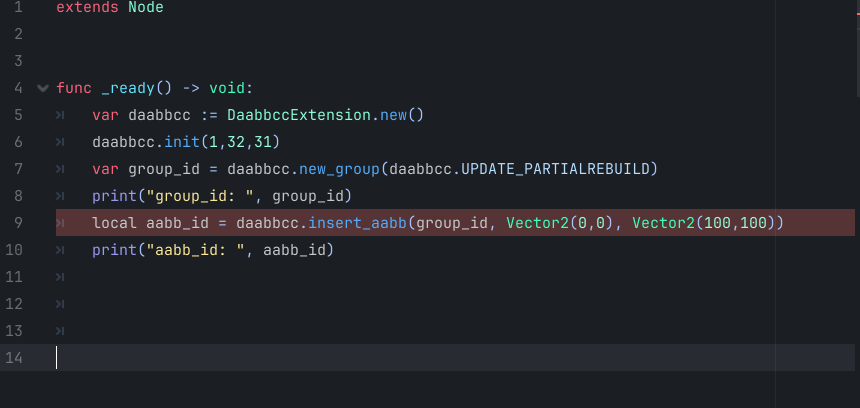
Task: Click the 'insert_aabb' method call
Action: click(x=357, y=223)
